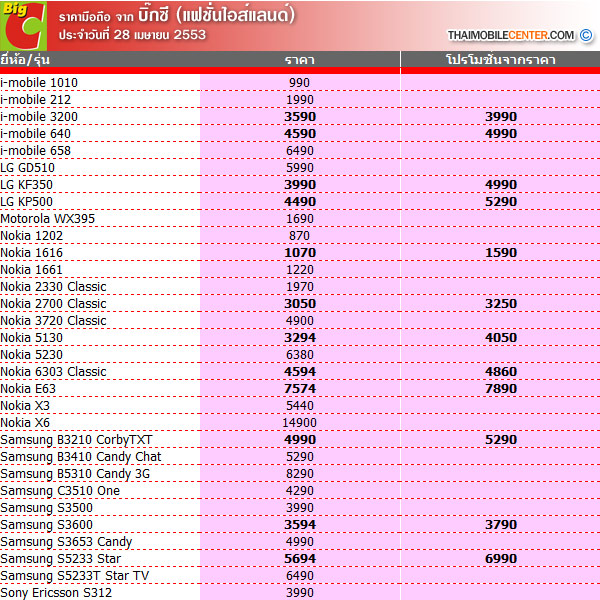
Task: Click promotion price 1590 for Nokia 1616
Action: tap(501, 253)
